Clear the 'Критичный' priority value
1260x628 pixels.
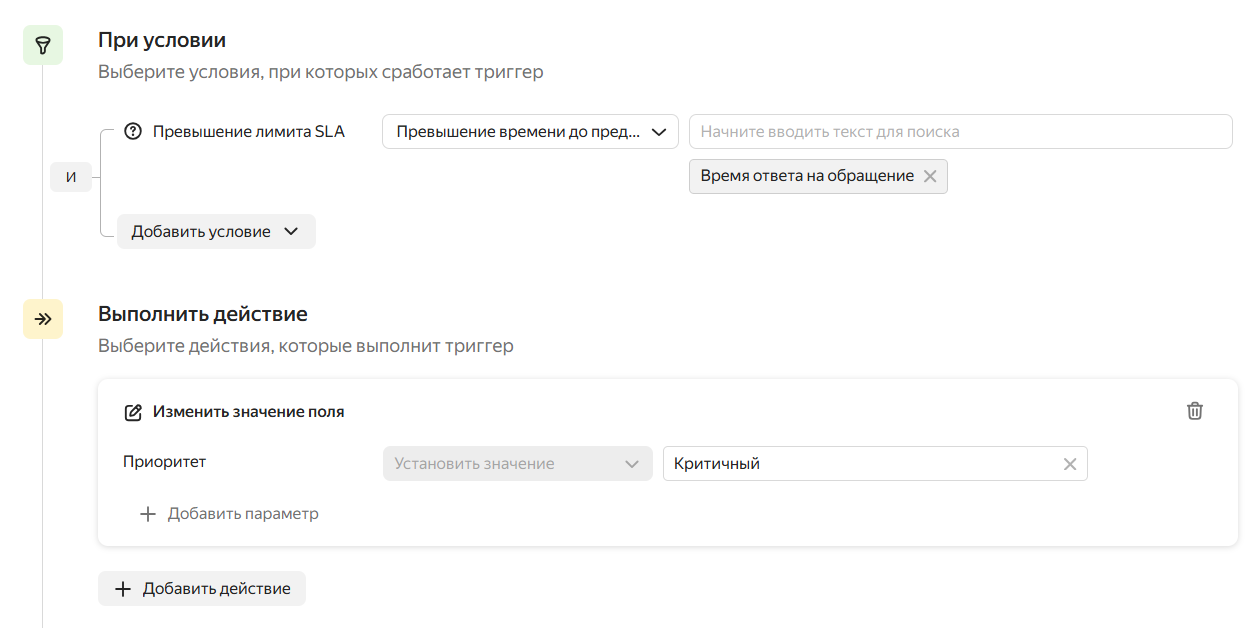1069,464
